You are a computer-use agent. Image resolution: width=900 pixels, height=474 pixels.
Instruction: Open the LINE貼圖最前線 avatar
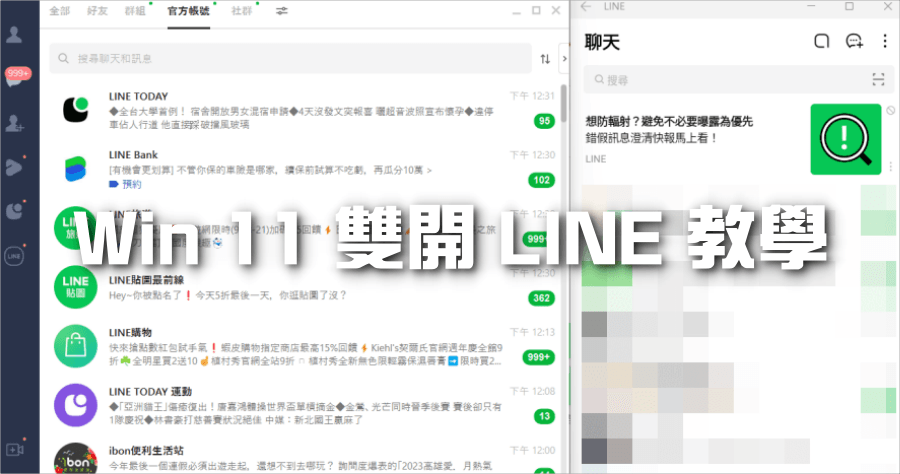[x=75, y=287]
